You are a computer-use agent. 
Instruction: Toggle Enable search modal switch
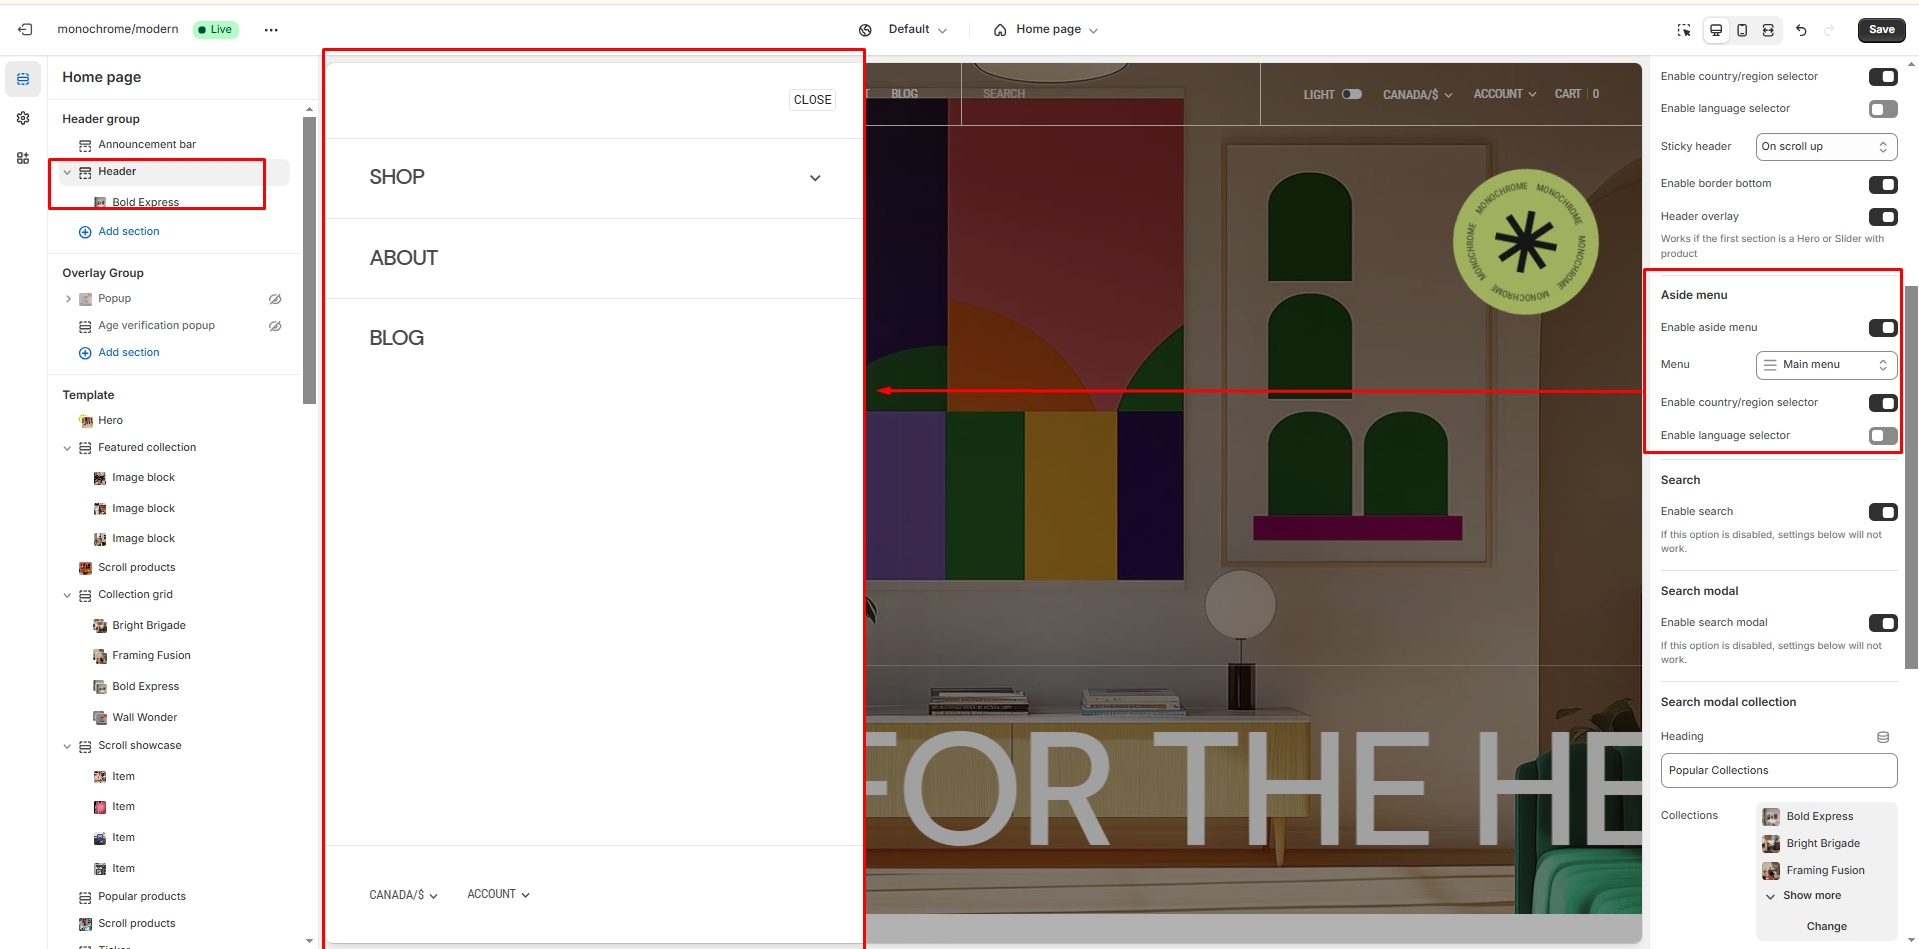coord(1883,623)
